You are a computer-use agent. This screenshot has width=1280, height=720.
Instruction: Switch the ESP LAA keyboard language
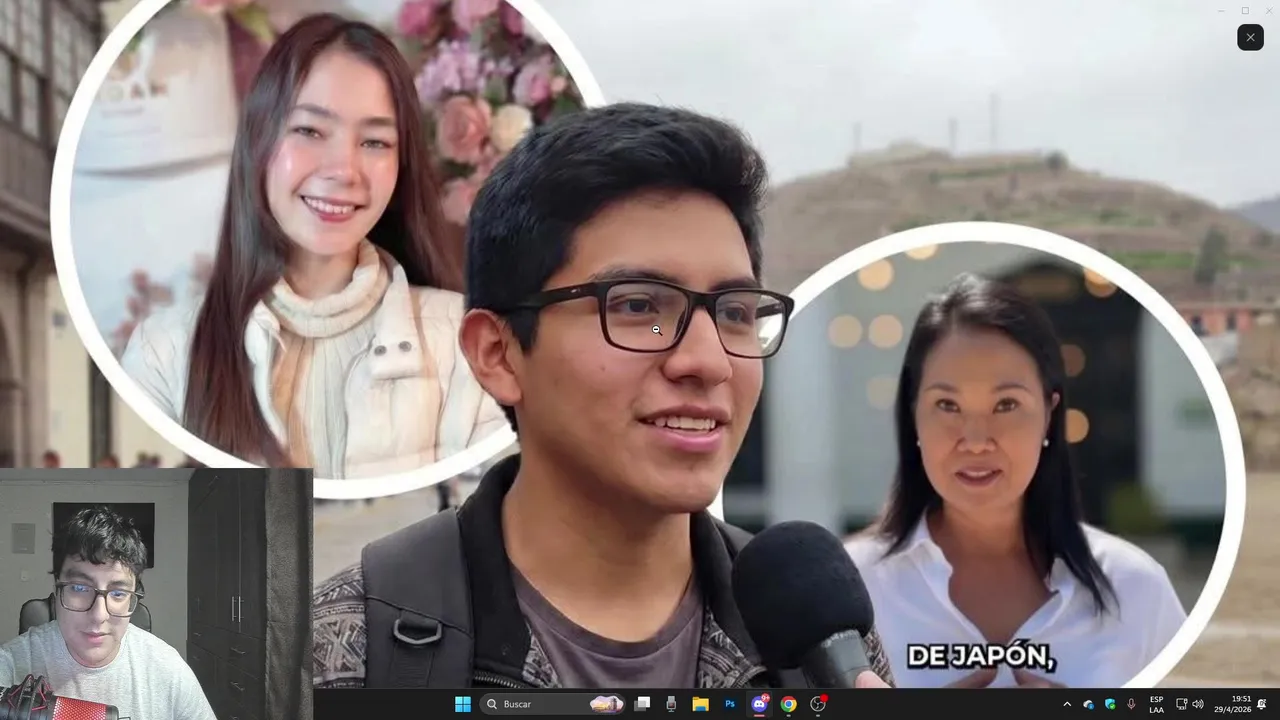(x=1156, y=704)
